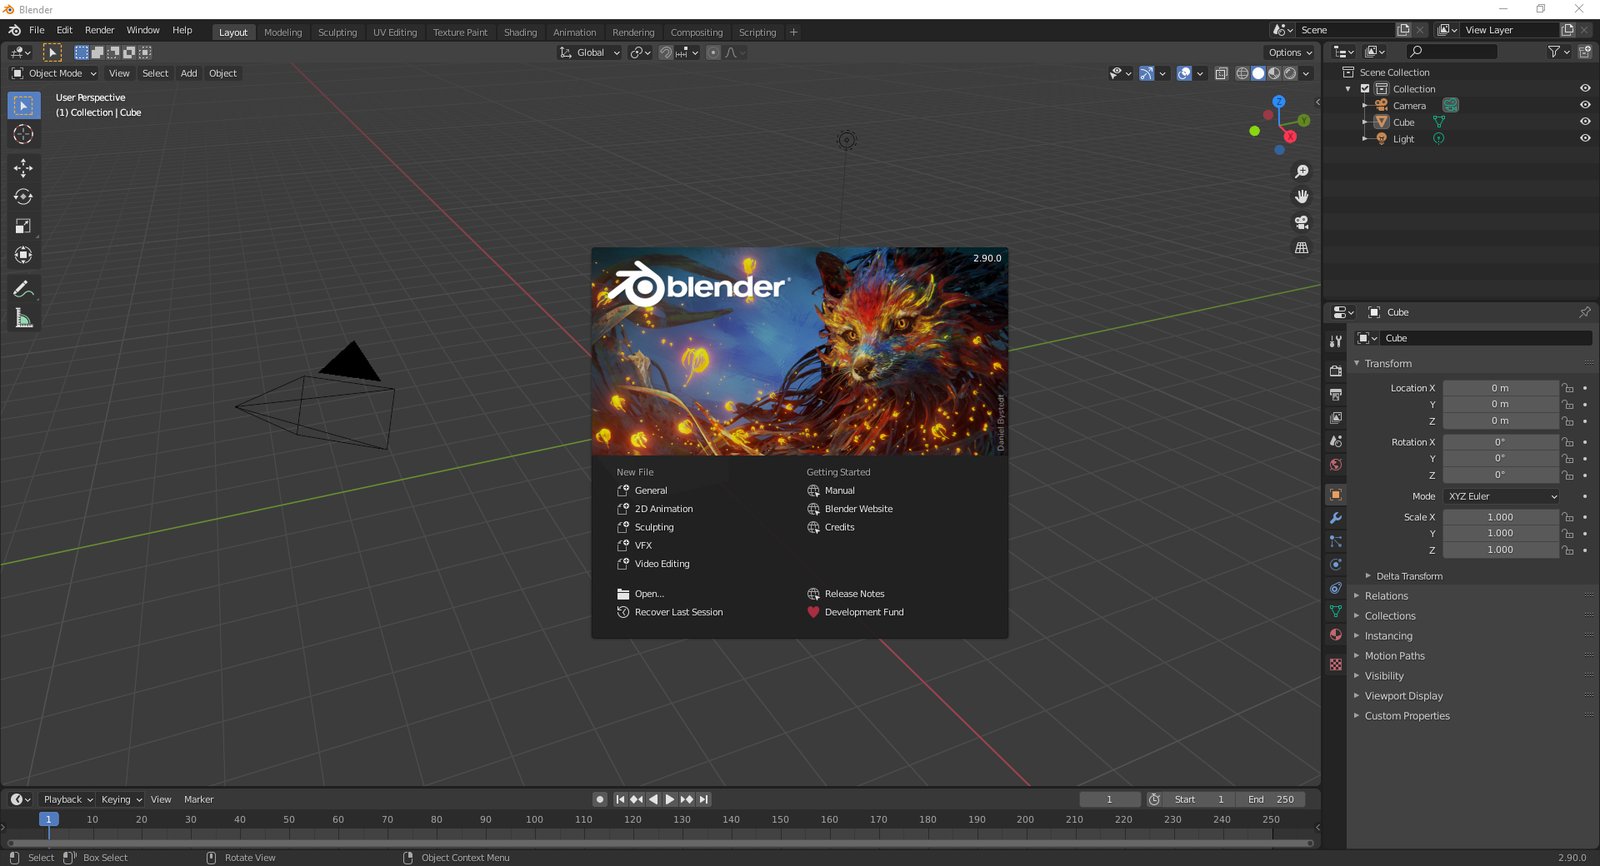
Task: Click the pan view hand icon
Action: click(x=1301, y=197)
